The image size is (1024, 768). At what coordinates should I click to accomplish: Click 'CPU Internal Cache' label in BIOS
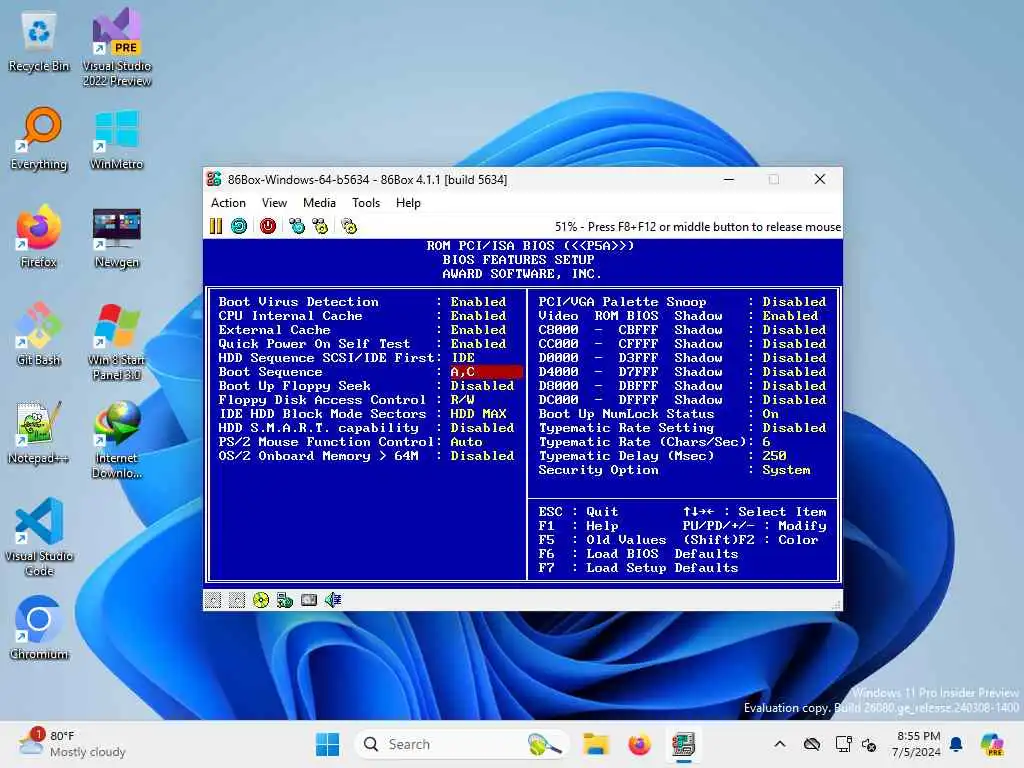click(x=290, y=315)
